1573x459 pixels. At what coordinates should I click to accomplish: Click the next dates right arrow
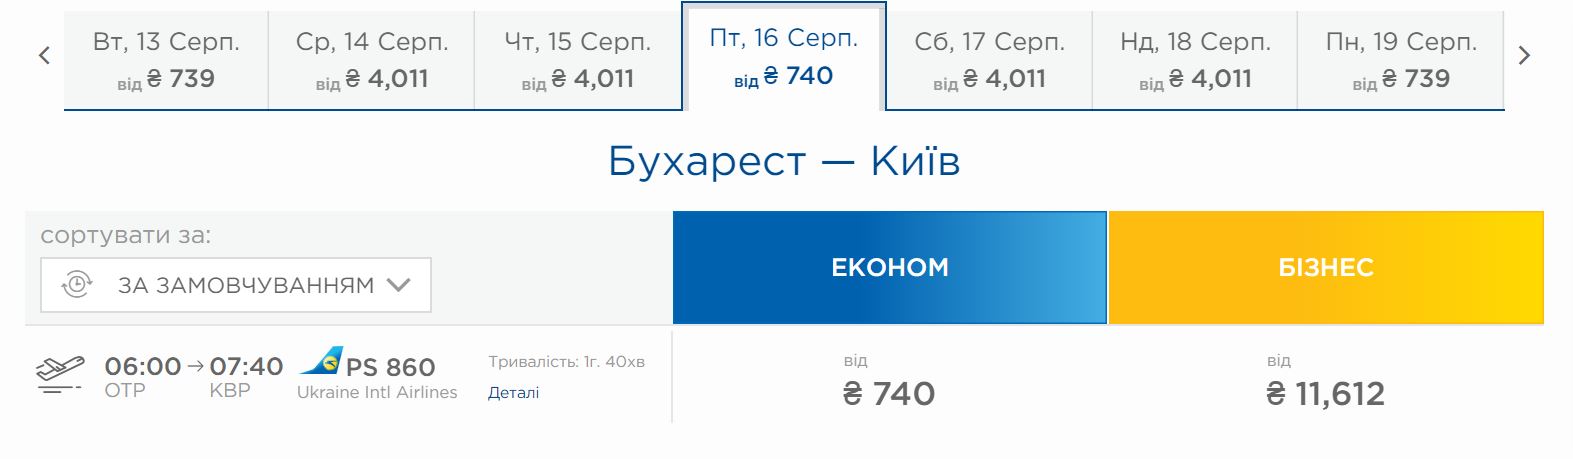tap(1524, 56)
